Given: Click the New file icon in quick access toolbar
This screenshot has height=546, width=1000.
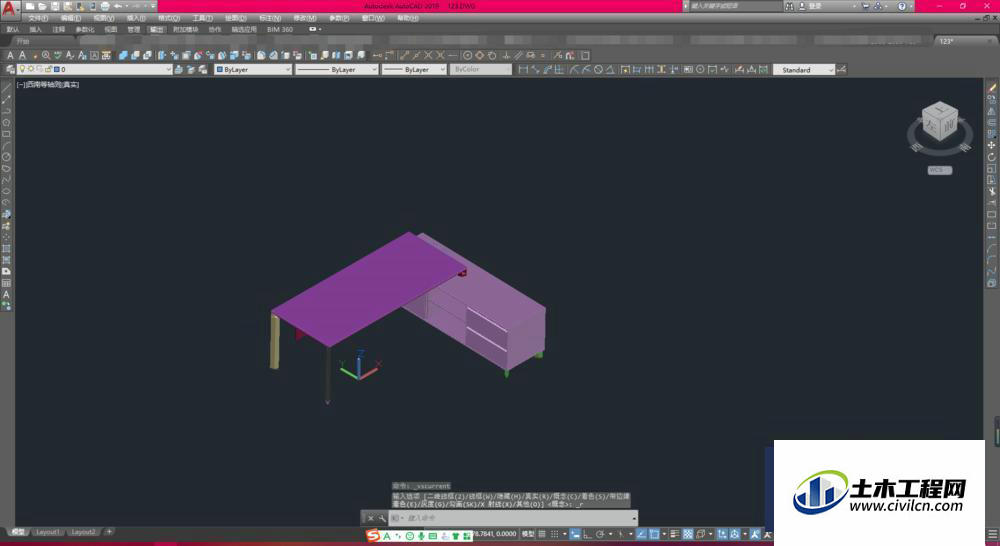Looking at the screenshot, I should (30, 6).
